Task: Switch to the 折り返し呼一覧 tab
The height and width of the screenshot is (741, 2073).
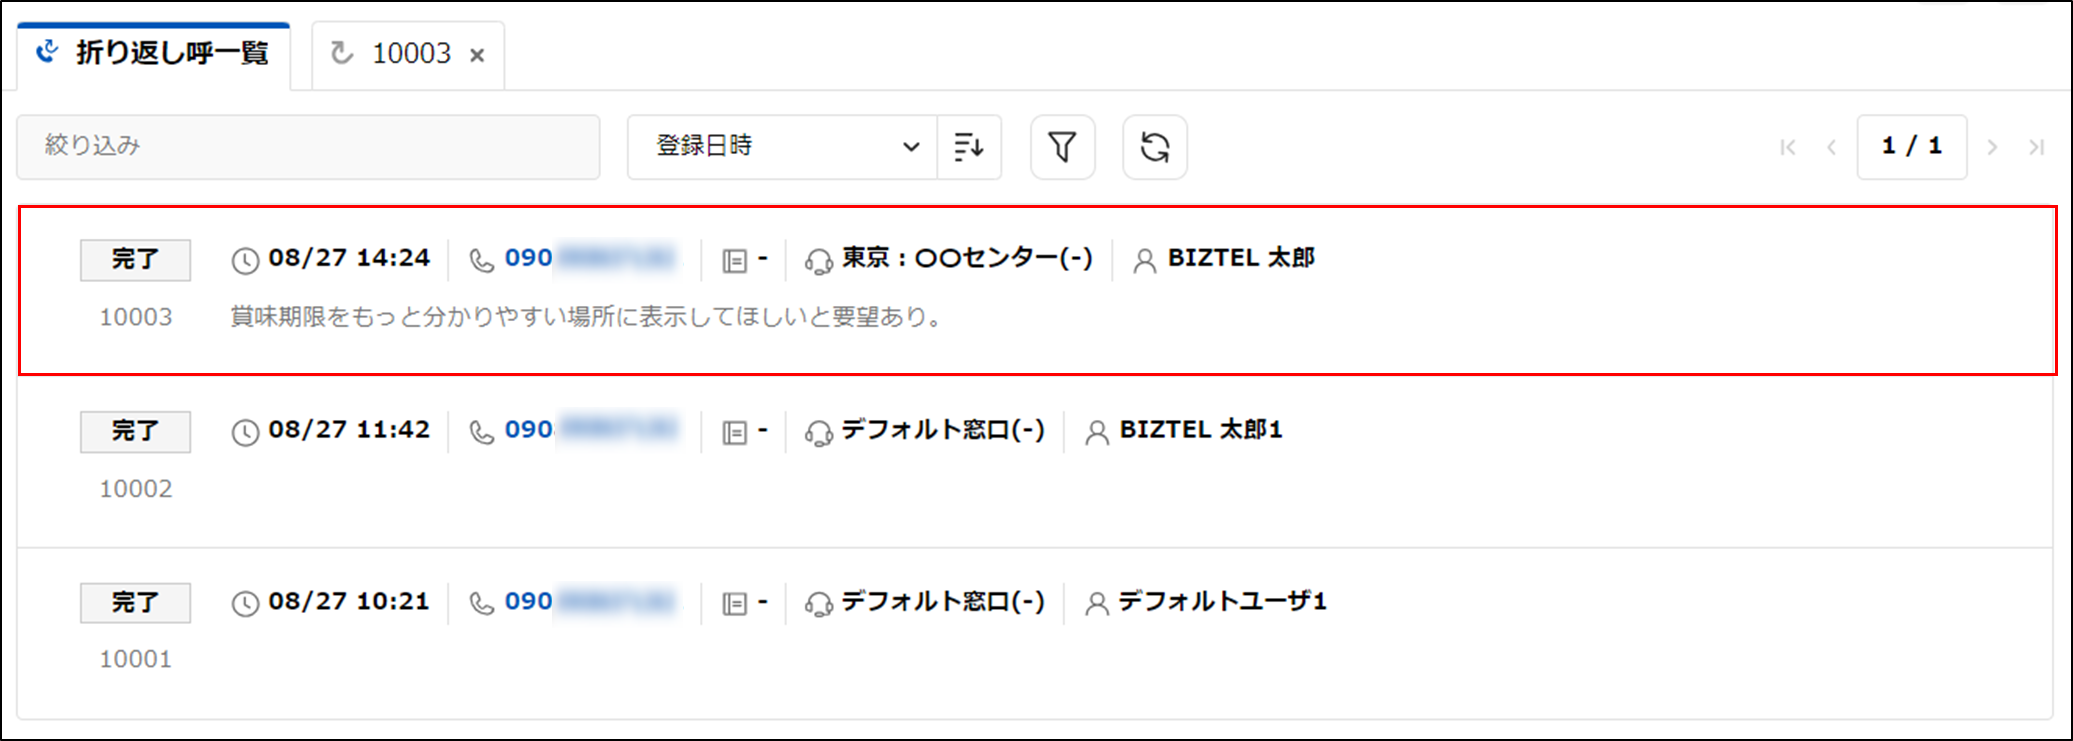Action: click(x=154, y=54)
